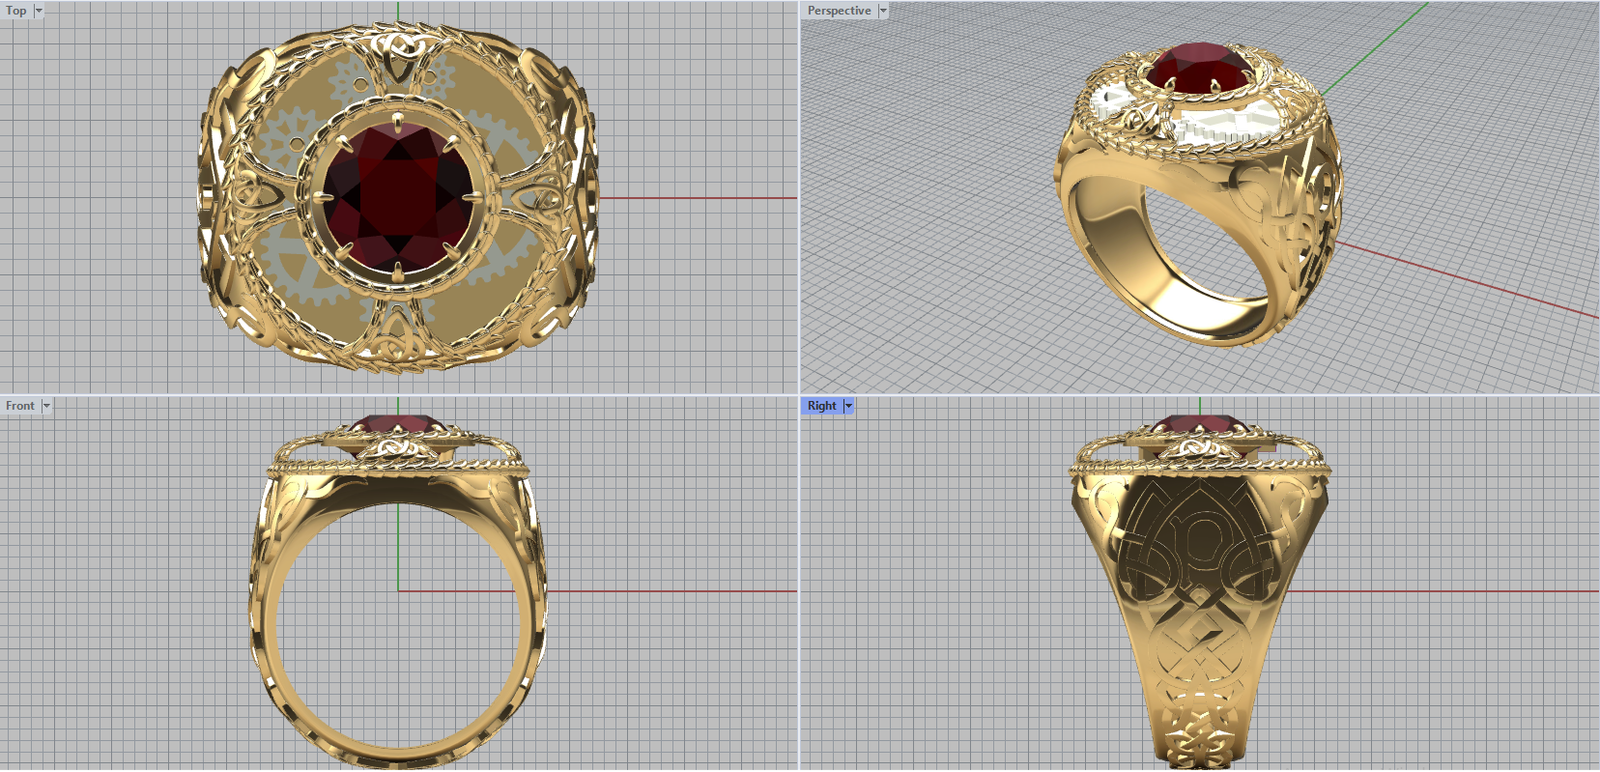This screenshot has width=1600, height=772.
Task: Click the Celtic knot engraving in Right view
Action: [1200, 560]
